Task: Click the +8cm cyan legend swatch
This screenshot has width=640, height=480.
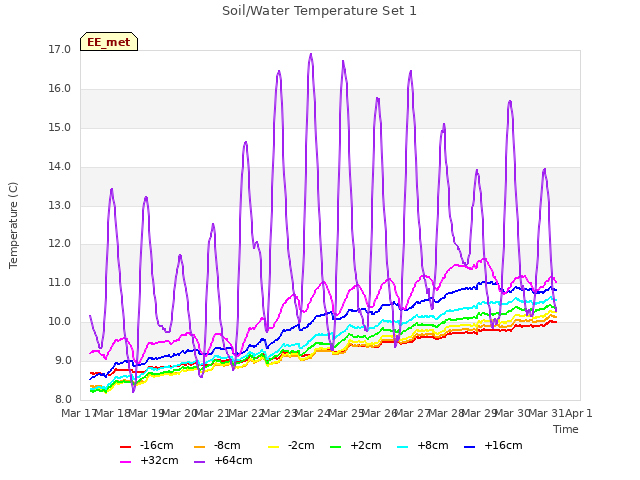Action: click(402, 447)
